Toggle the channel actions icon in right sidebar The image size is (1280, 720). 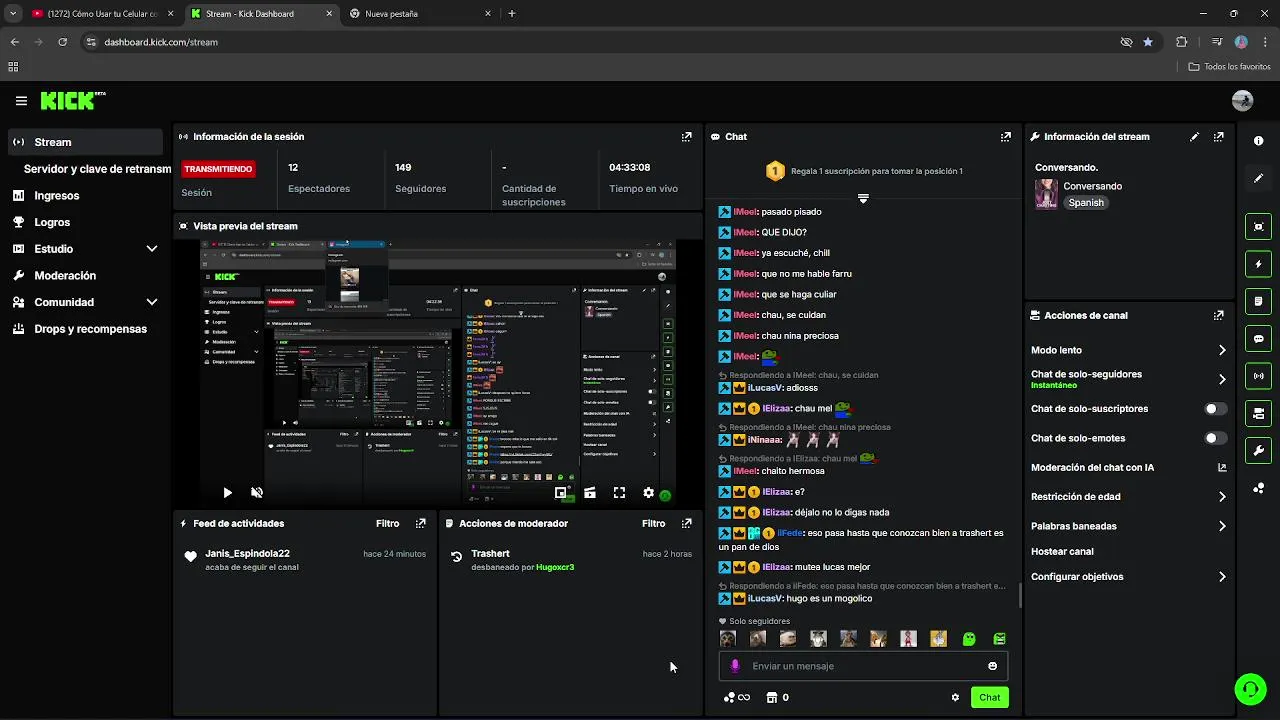click(x=1258, y=413)
